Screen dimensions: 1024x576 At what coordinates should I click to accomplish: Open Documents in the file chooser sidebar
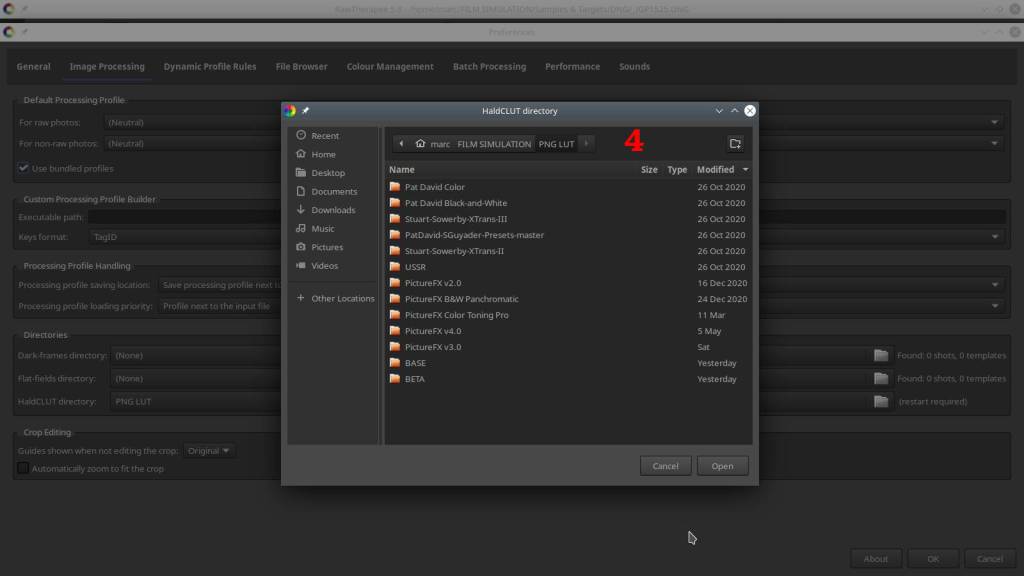point(333,191)
